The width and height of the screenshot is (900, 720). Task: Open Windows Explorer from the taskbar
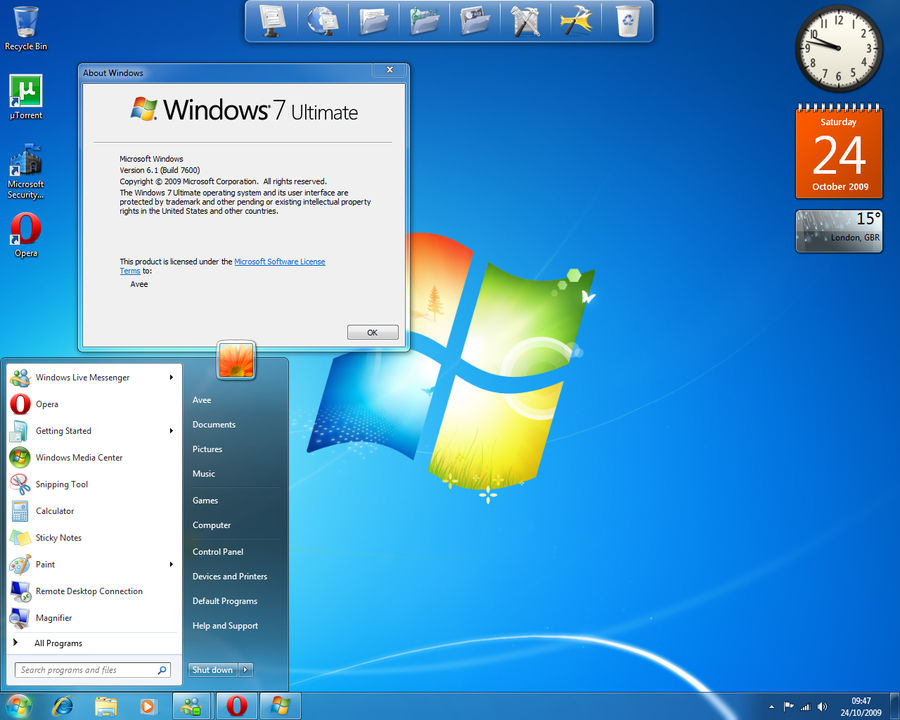click(106, 706)
